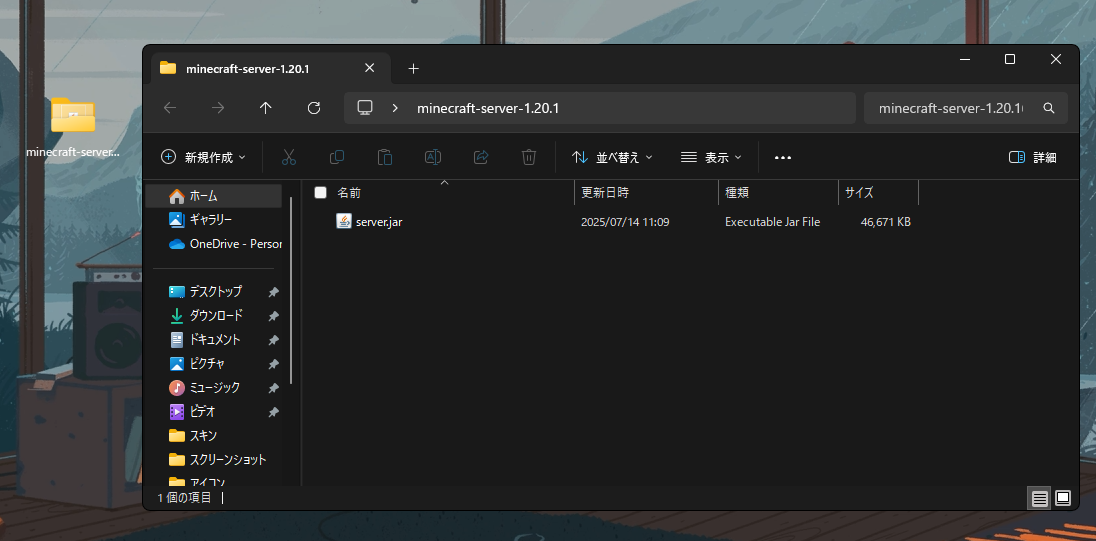The image size is (1096, 541).
Task: Switch to details list view icon
Action: click(1039, 498)
